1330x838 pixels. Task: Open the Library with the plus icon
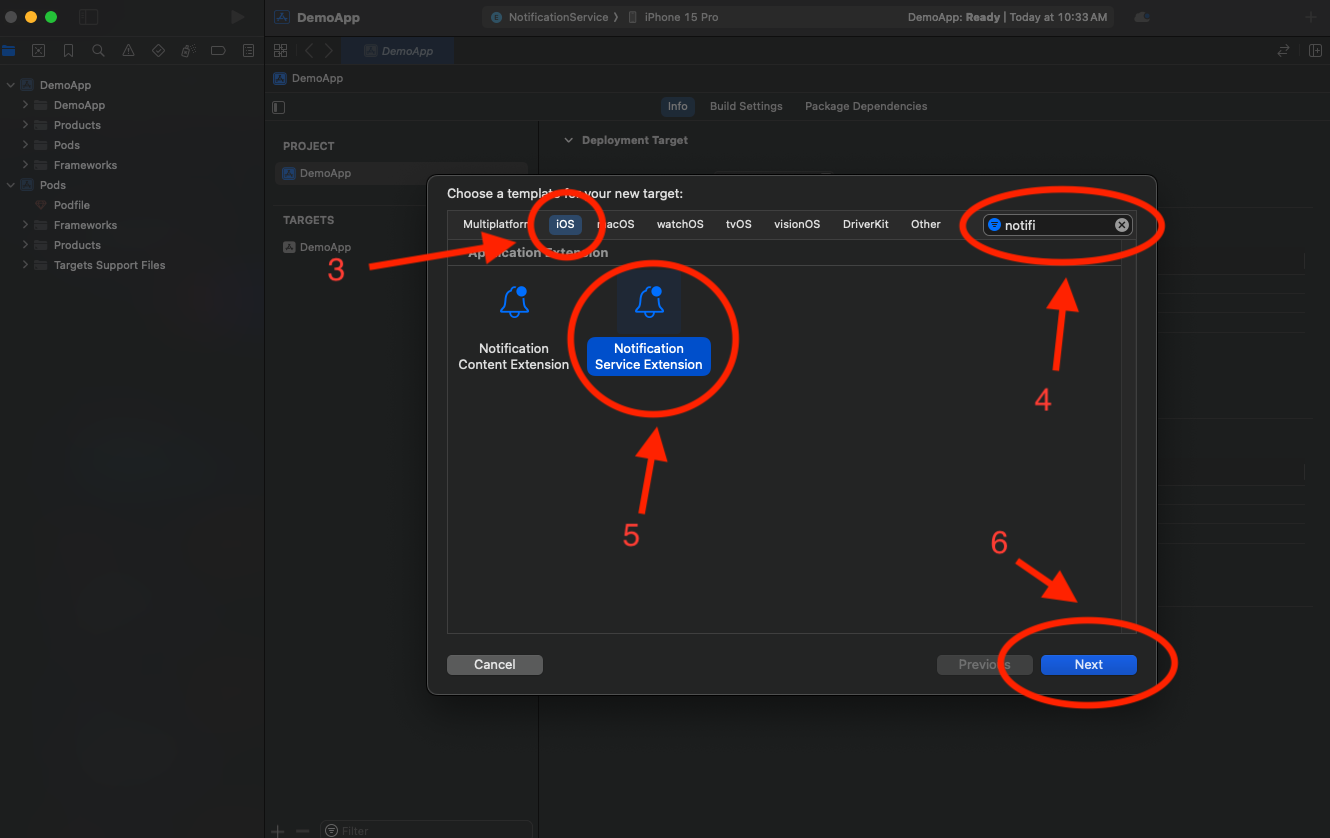coord(1311,17)
